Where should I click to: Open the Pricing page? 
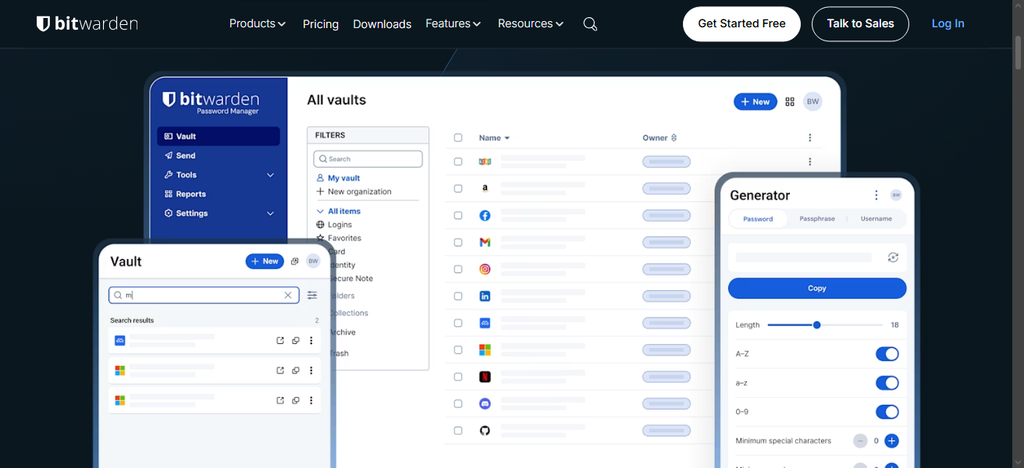pos(321,24)
